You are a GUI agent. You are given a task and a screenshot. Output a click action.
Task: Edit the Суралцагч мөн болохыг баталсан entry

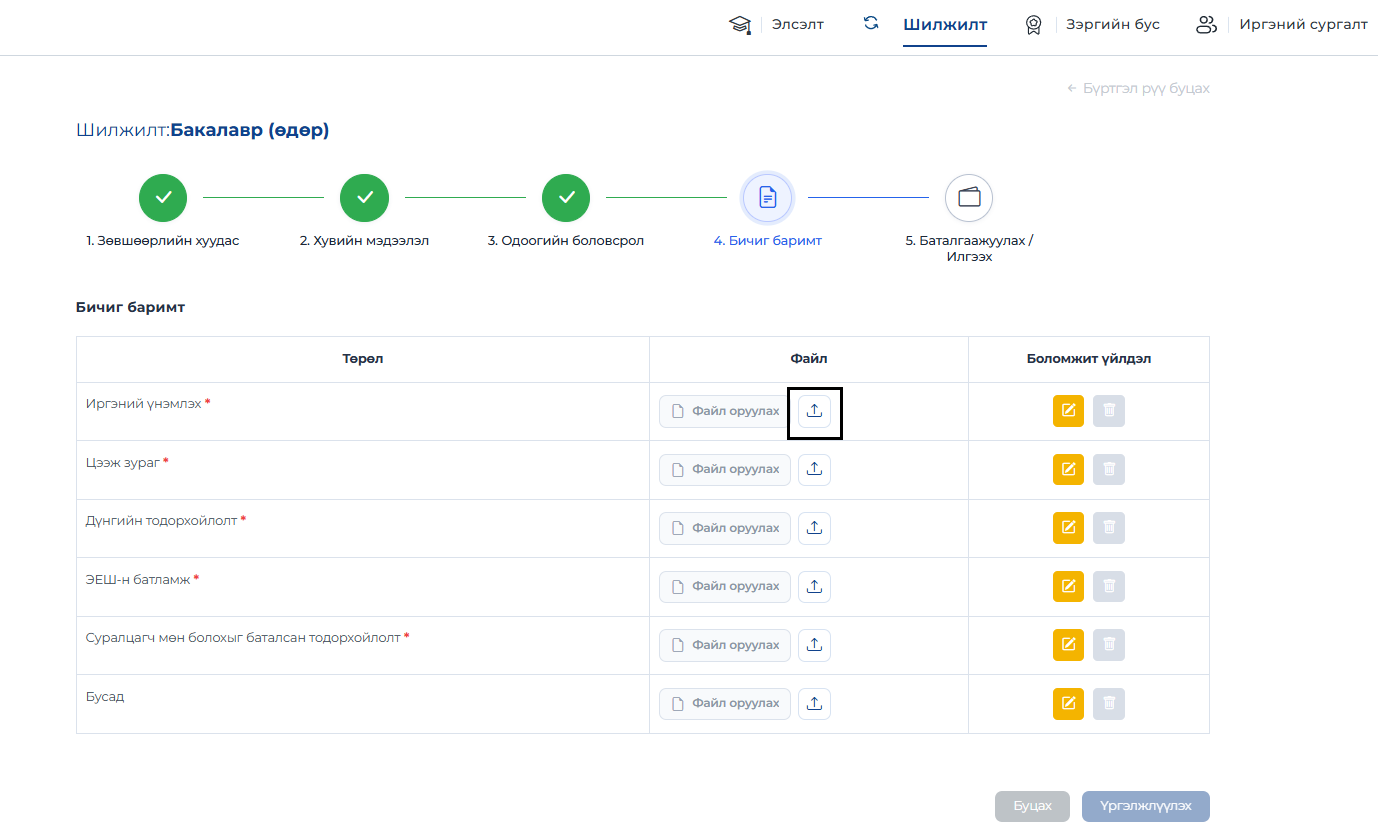point(1068,645)
